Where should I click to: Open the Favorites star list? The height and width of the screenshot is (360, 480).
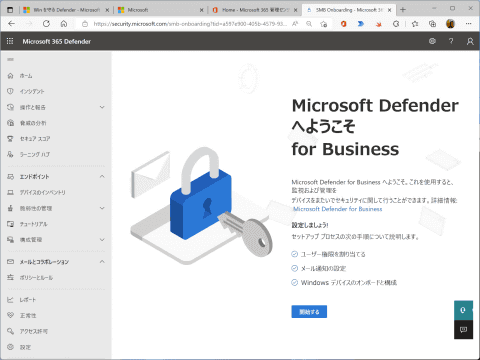[x=415, y=24]
